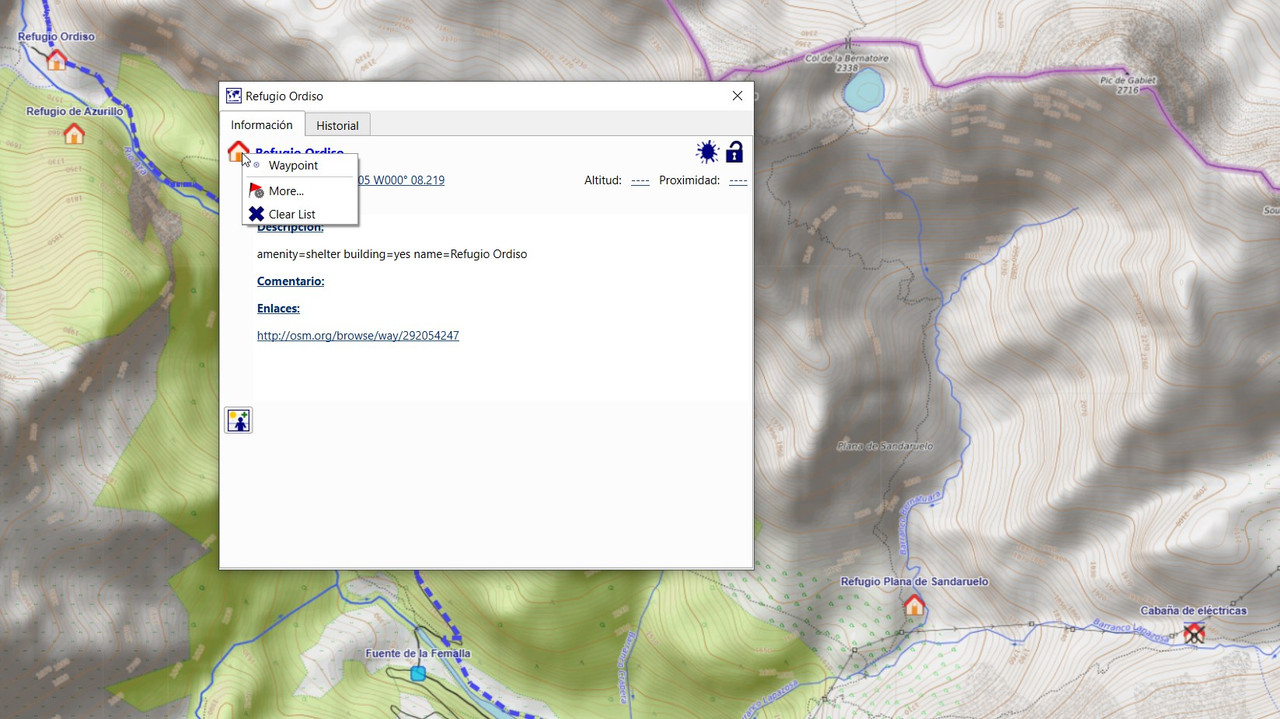
Task: Click the Plana de Sandaruelo map label
Action: (884, 446)
